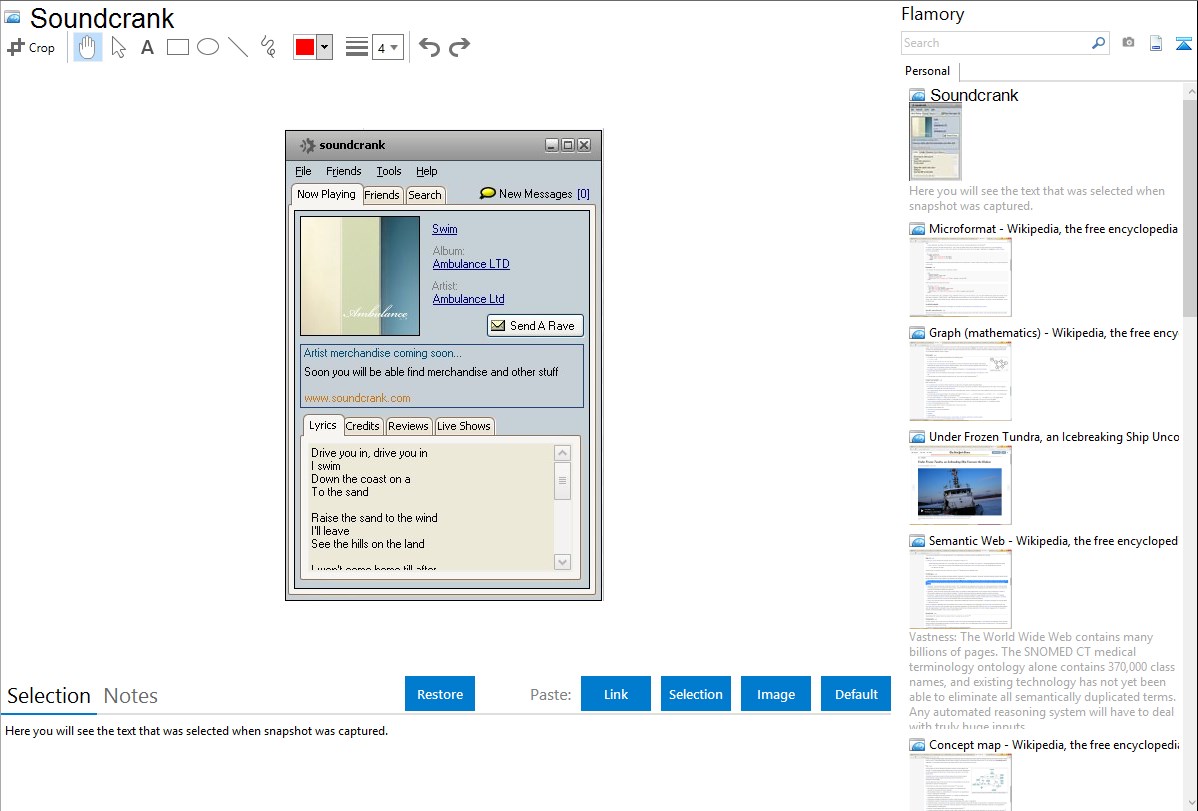
Task: Activate the hand pan tool
Action: [x=87, y=47]
